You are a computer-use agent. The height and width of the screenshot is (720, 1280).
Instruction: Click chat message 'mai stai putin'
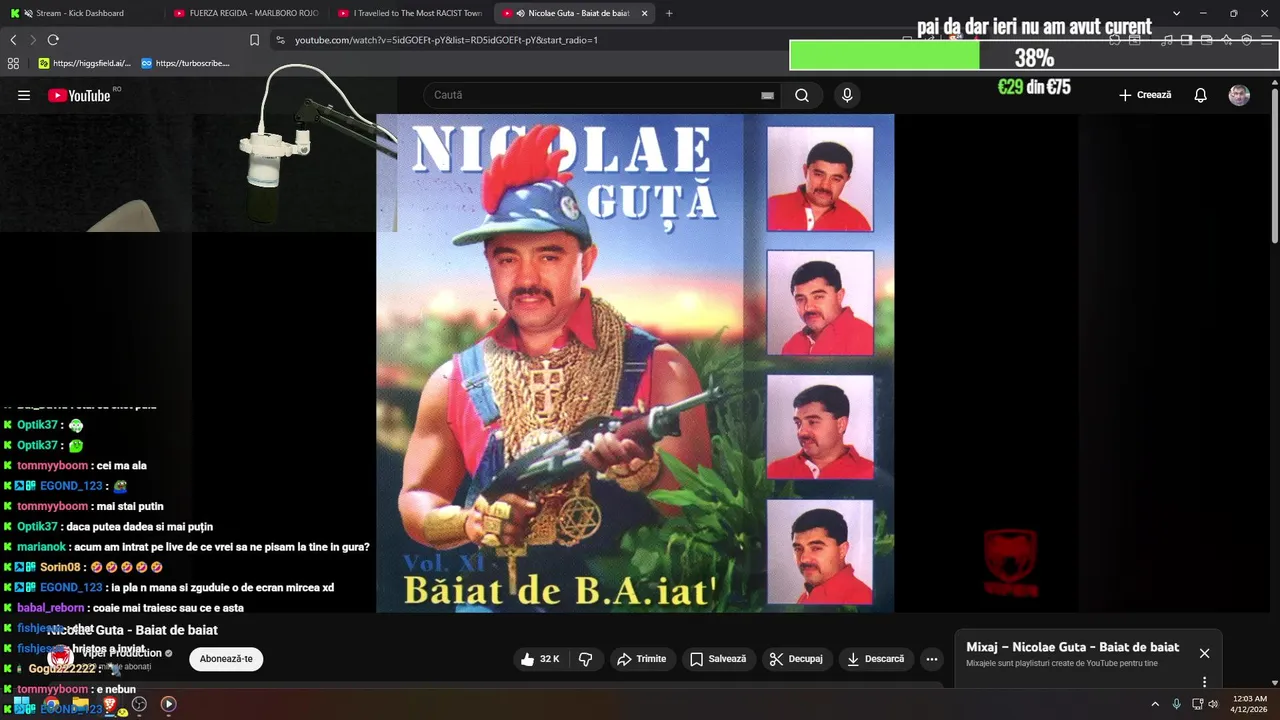tap(128, 506)
